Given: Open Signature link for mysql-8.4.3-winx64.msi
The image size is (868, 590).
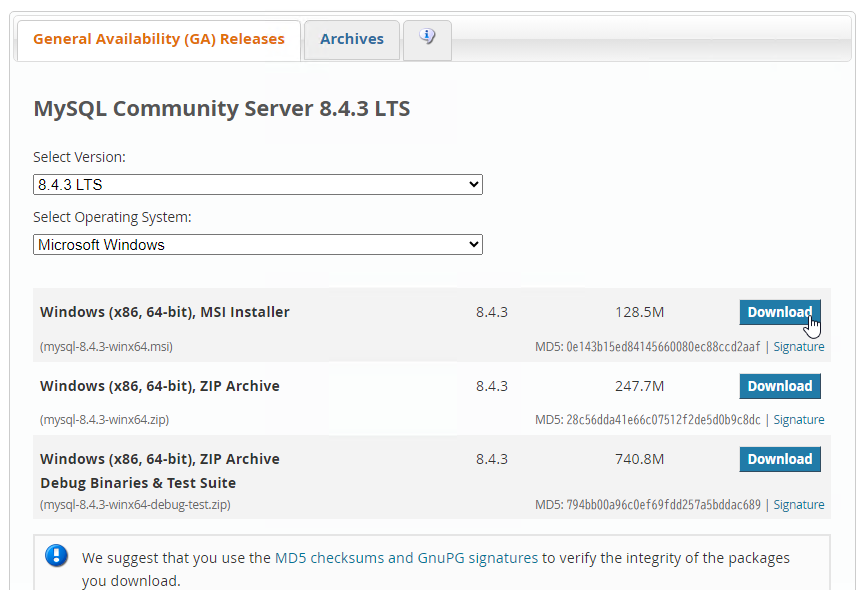Looking at the screenshot, I should (798, 346).
